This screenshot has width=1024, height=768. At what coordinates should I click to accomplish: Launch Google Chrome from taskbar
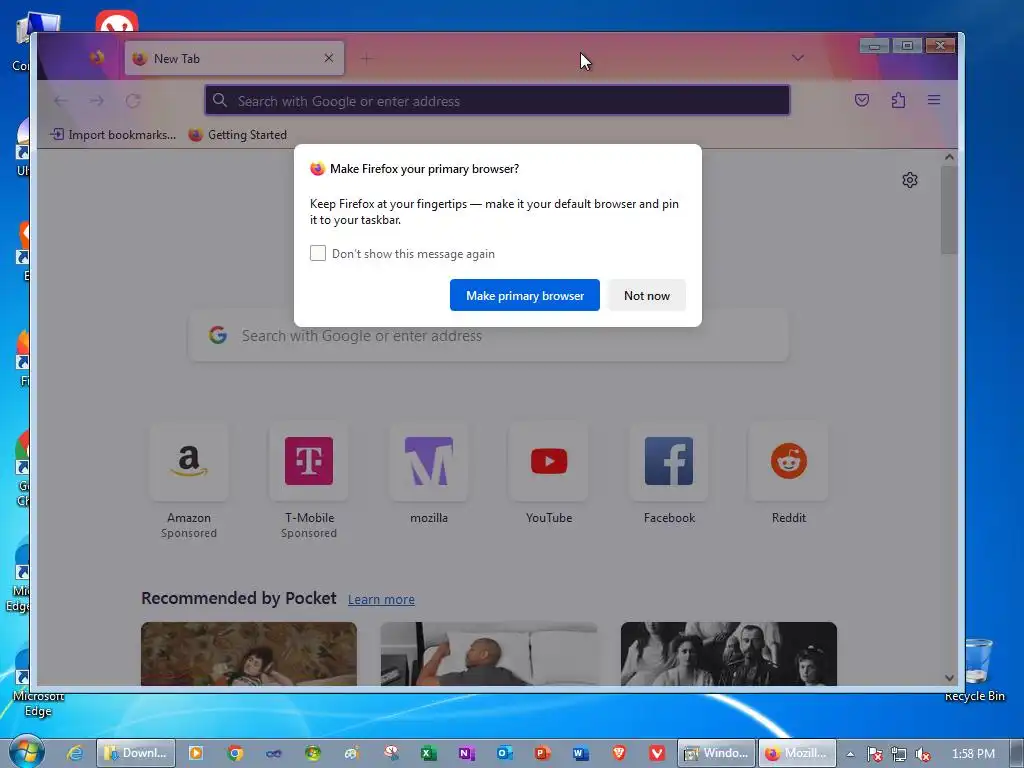tap(235, 753)
